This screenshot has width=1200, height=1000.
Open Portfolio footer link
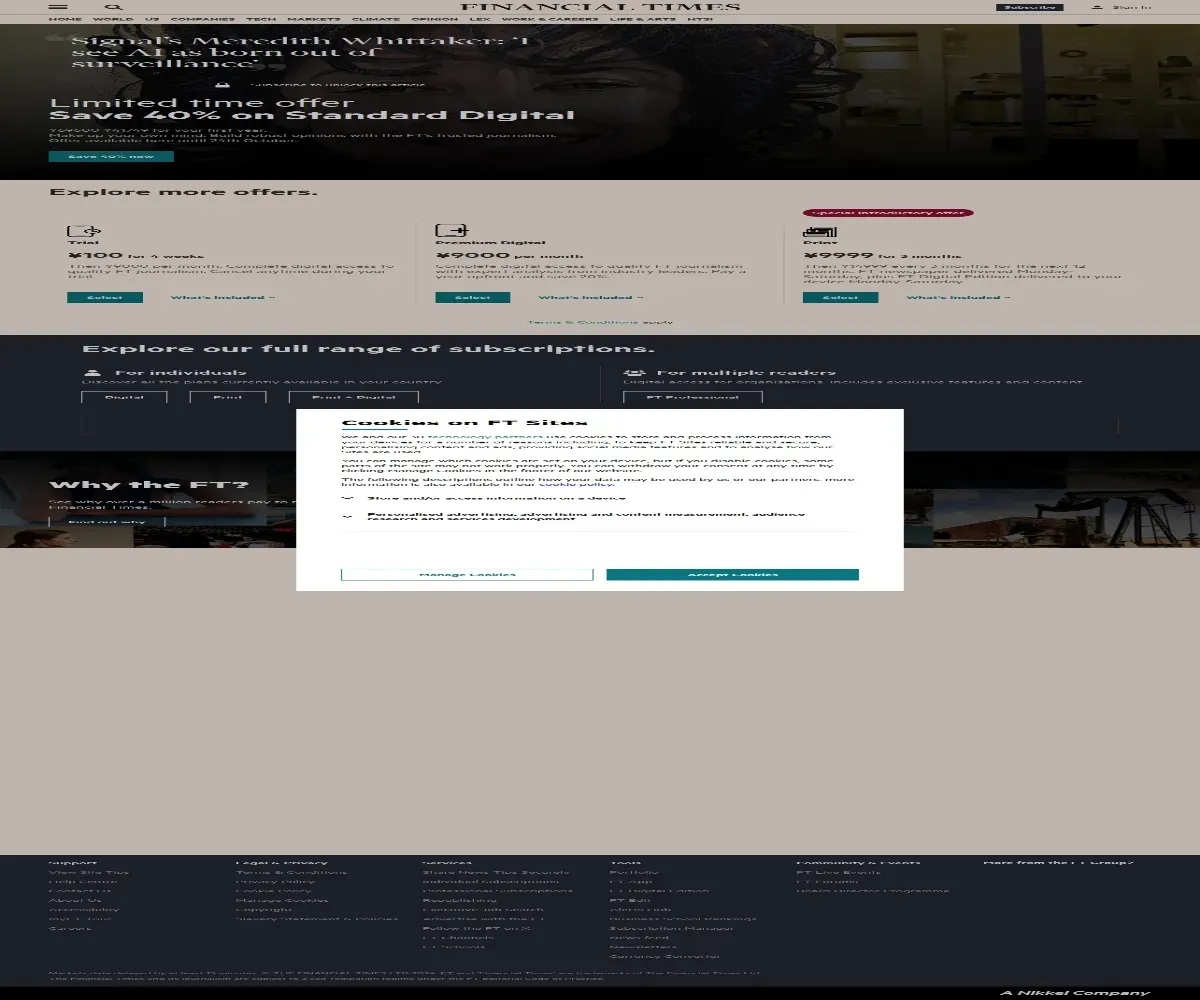(634, 872)
